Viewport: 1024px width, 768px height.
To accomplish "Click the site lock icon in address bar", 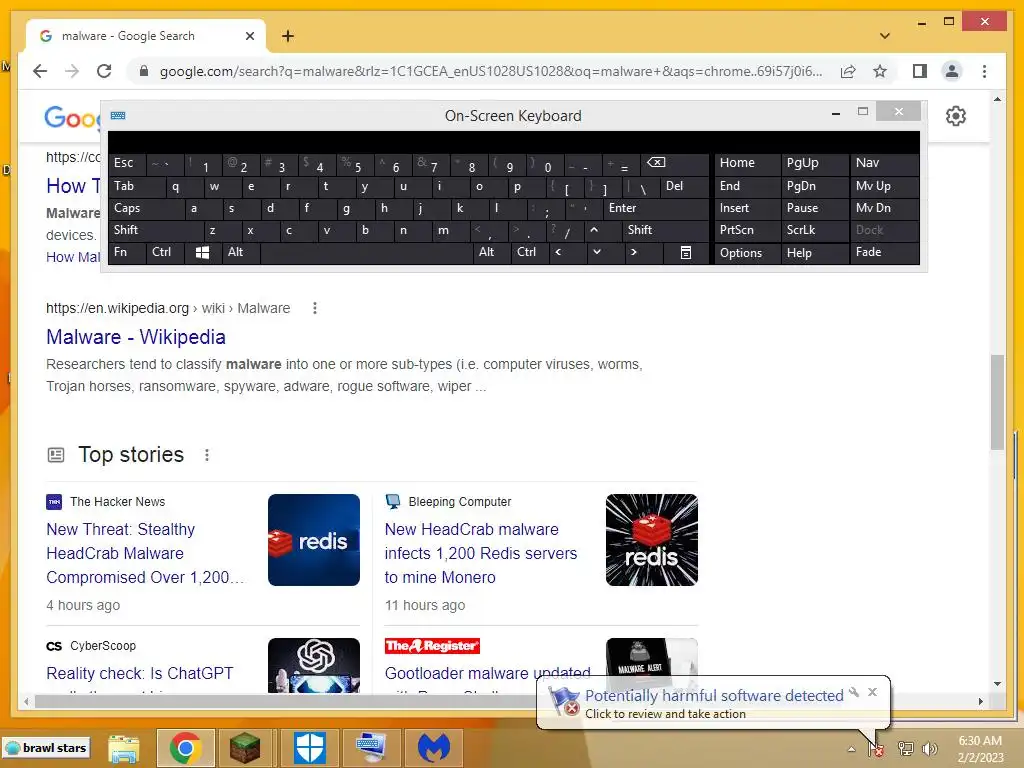I will pyautogui.click(x=144, y=71).
